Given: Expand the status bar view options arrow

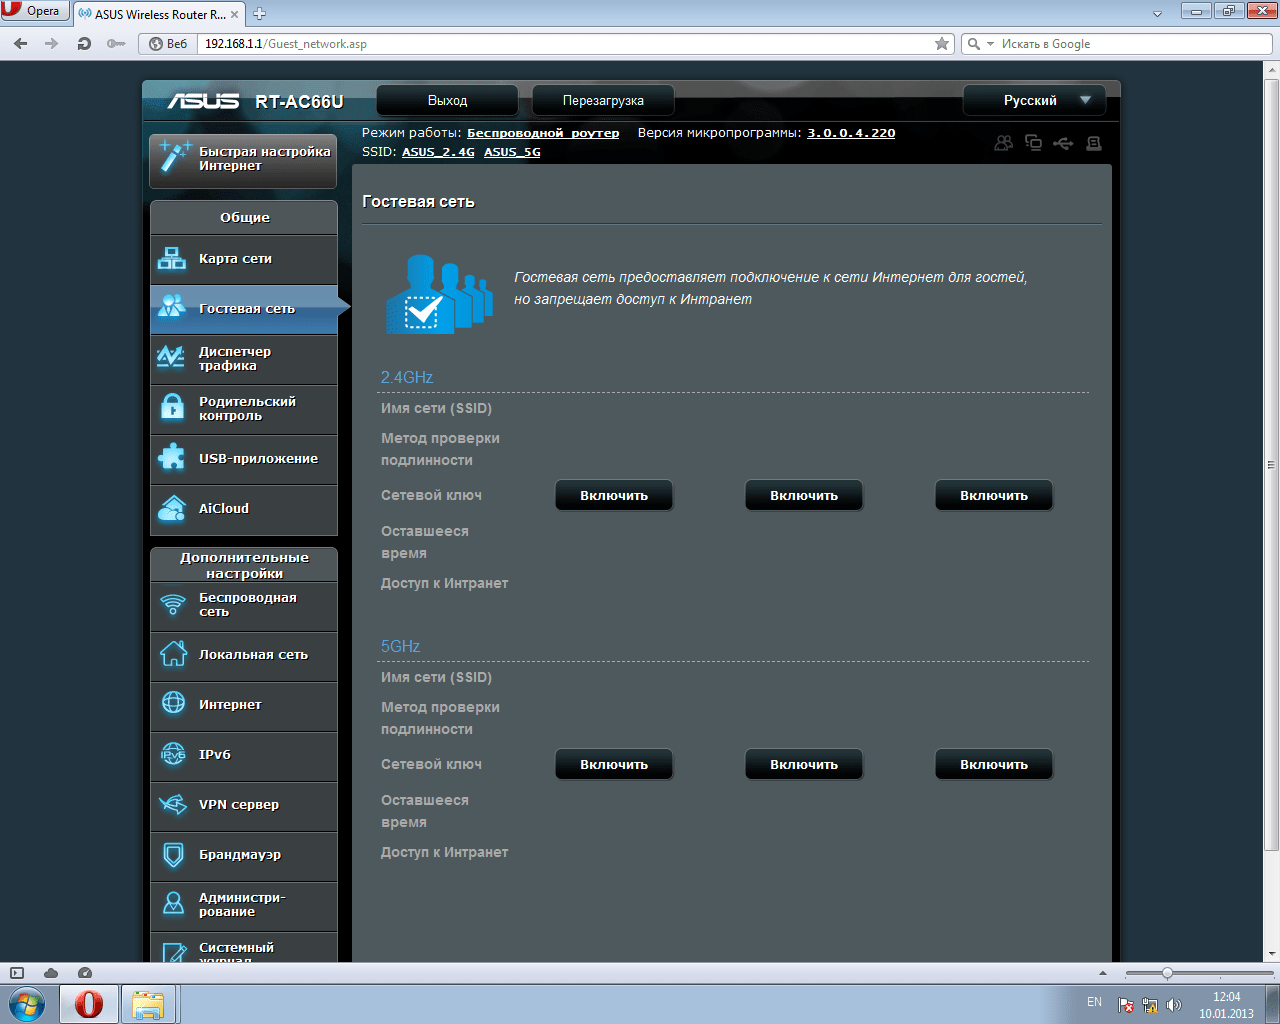Looking at the screenshot, I should (x=1103, y=973).
